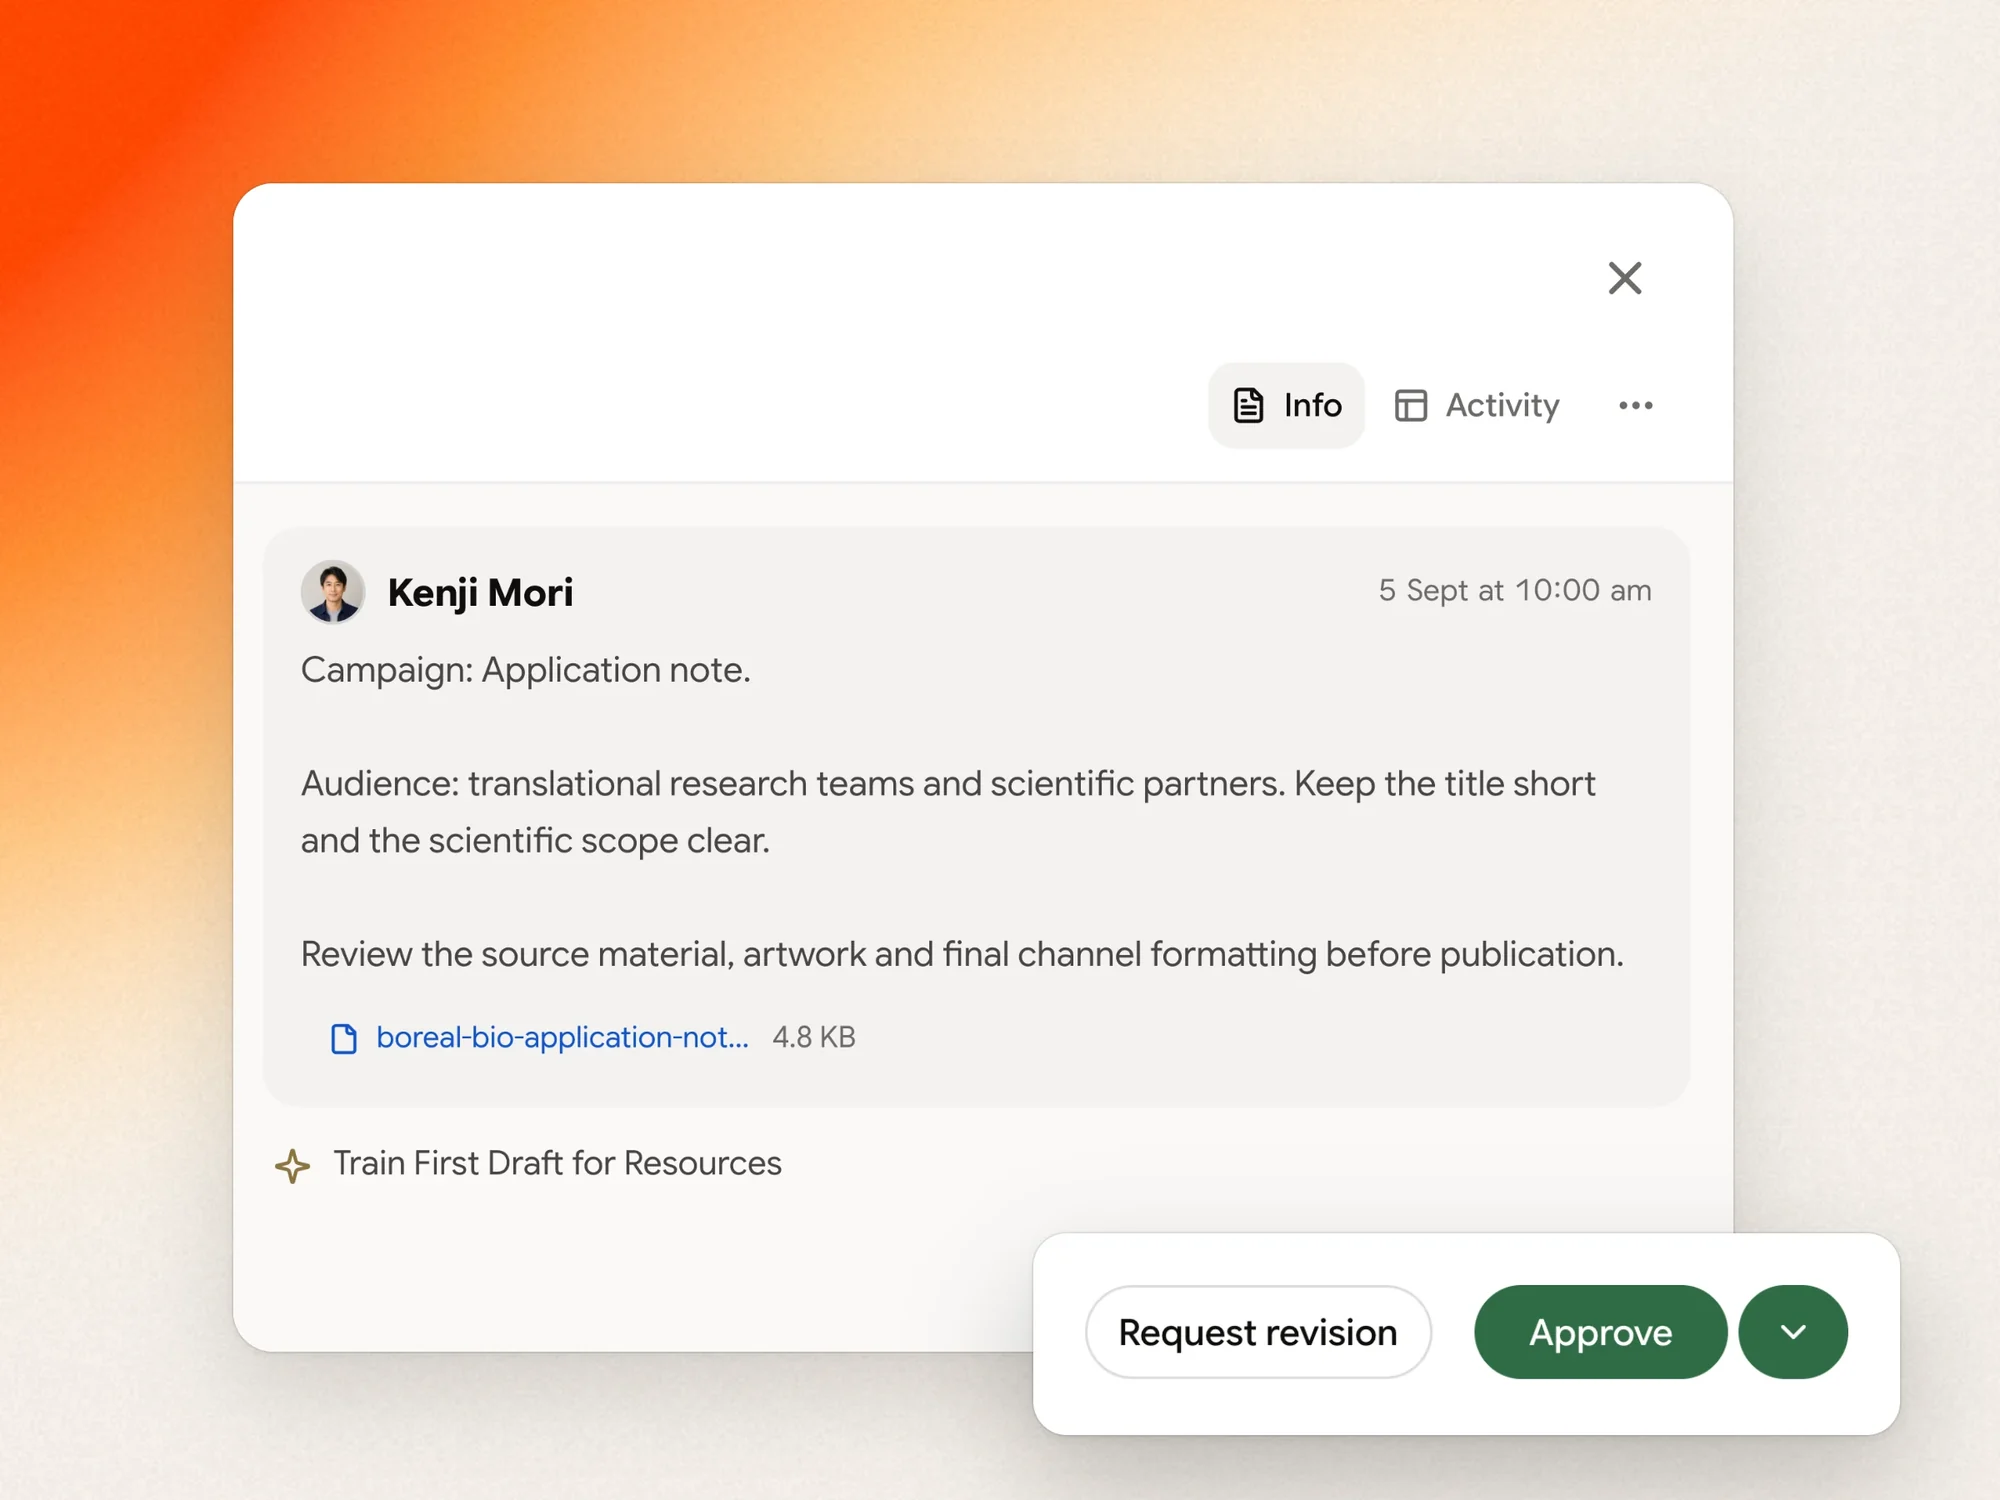
Task: Click the document icon on Info tab
Action: (1248, 405)
